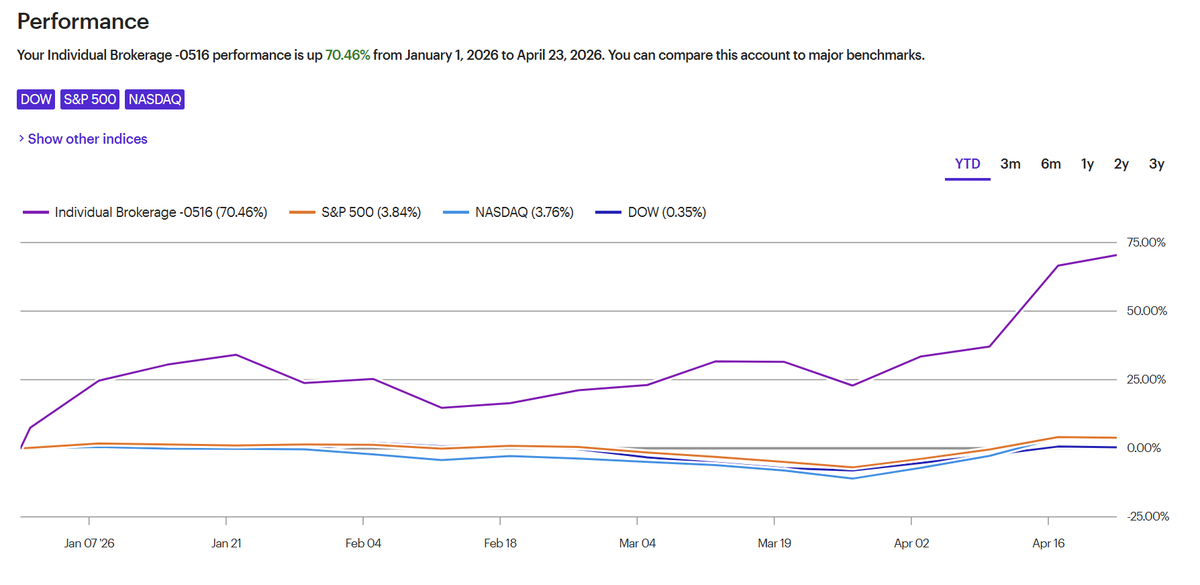Click the dark blue DOW legend line
1200x585 pixels.
608,212
